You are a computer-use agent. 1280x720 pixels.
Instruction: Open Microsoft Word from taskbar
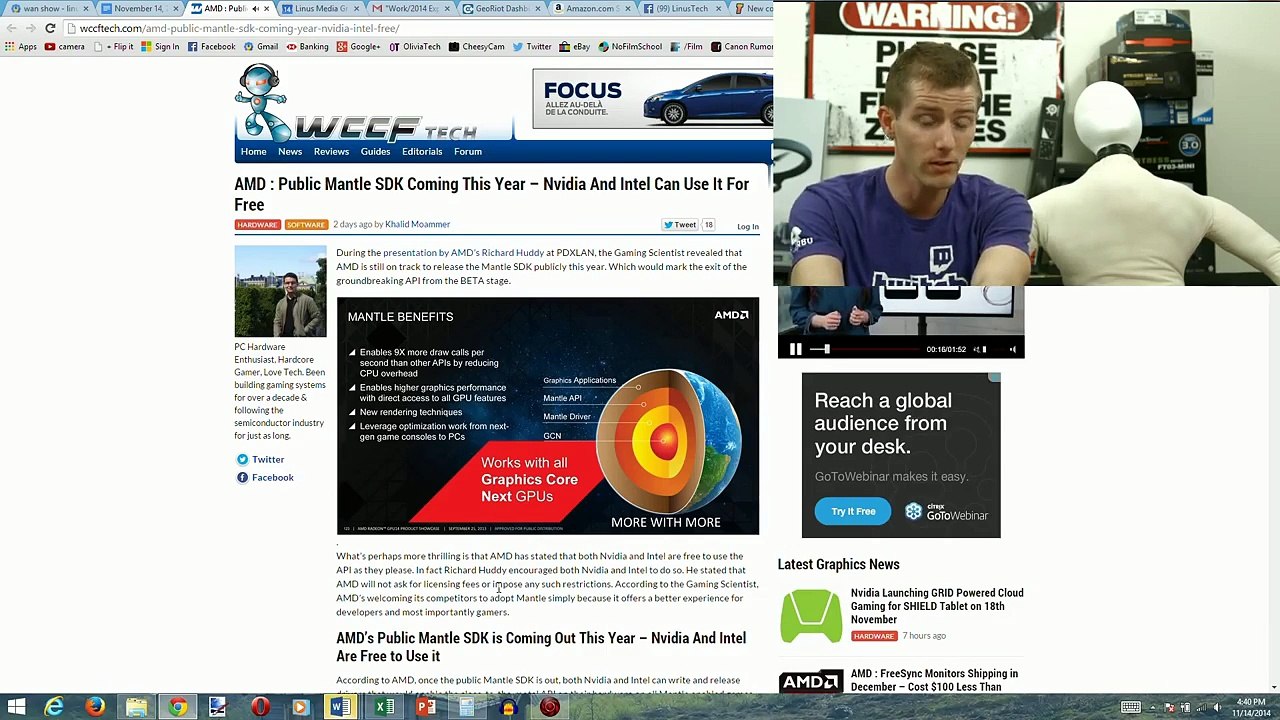340,708
